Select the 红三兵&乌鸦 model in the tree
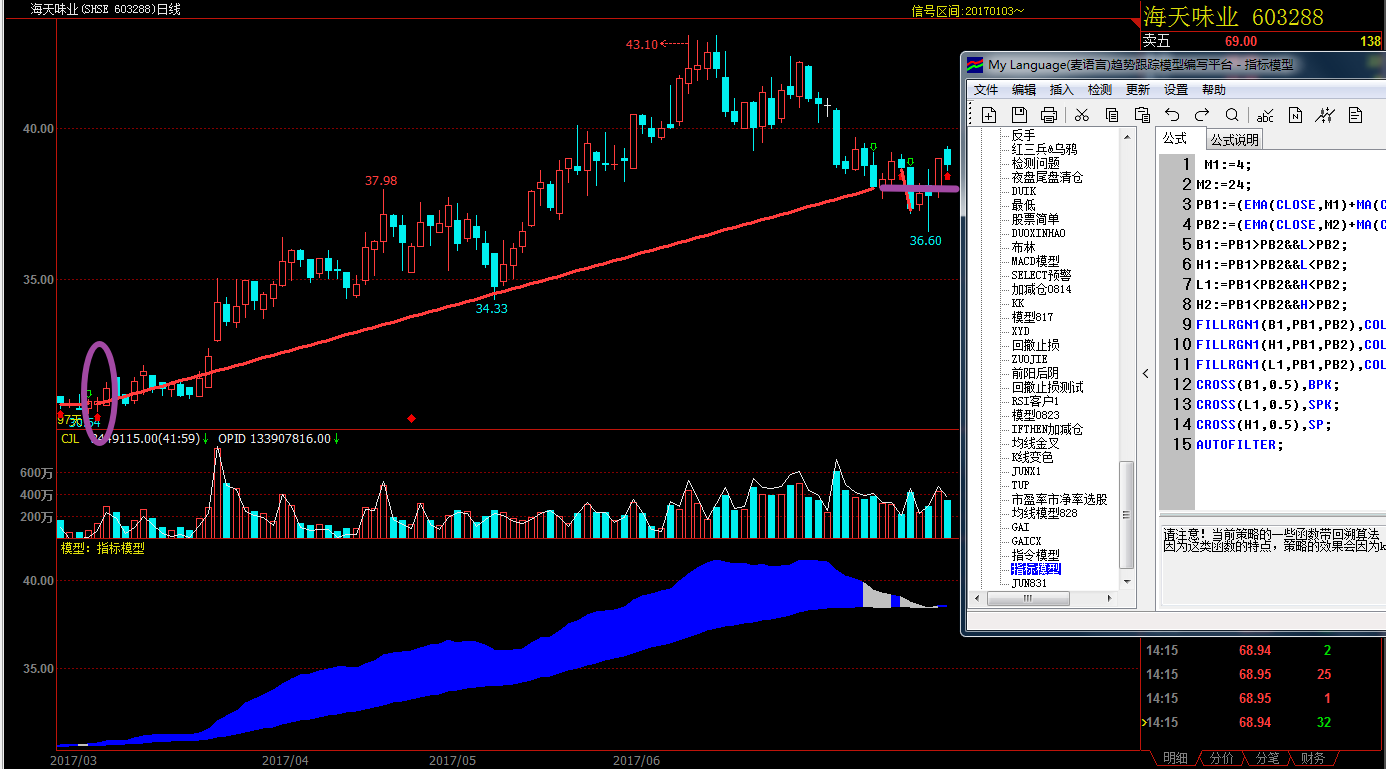Screen dimensions: 1386x769 point(1044,149)
